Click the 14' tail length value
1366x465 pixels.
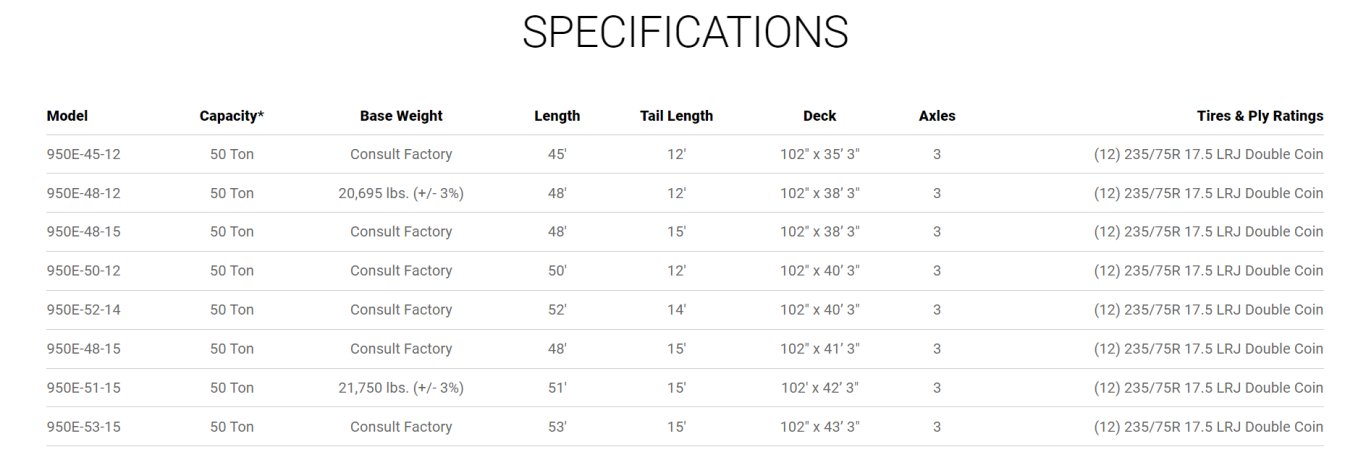[676, 310]
